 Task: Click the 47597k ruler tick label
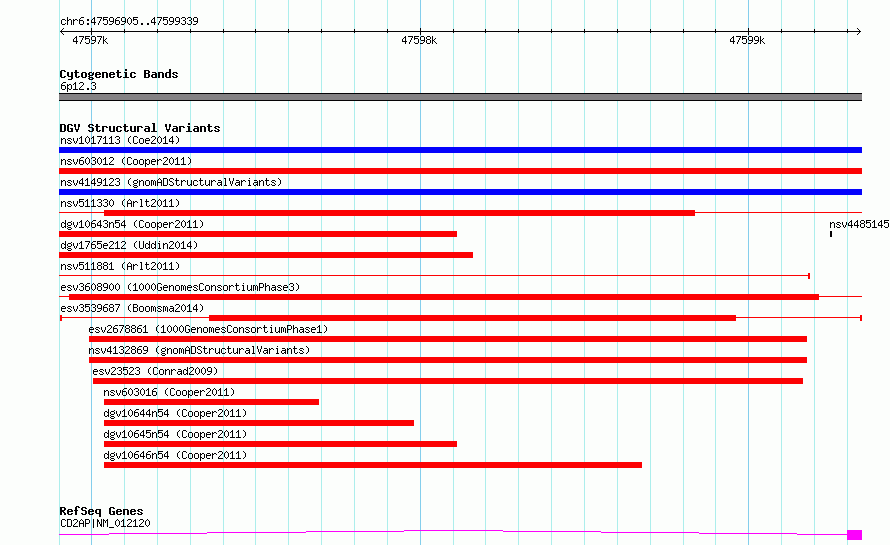[90, 40]
